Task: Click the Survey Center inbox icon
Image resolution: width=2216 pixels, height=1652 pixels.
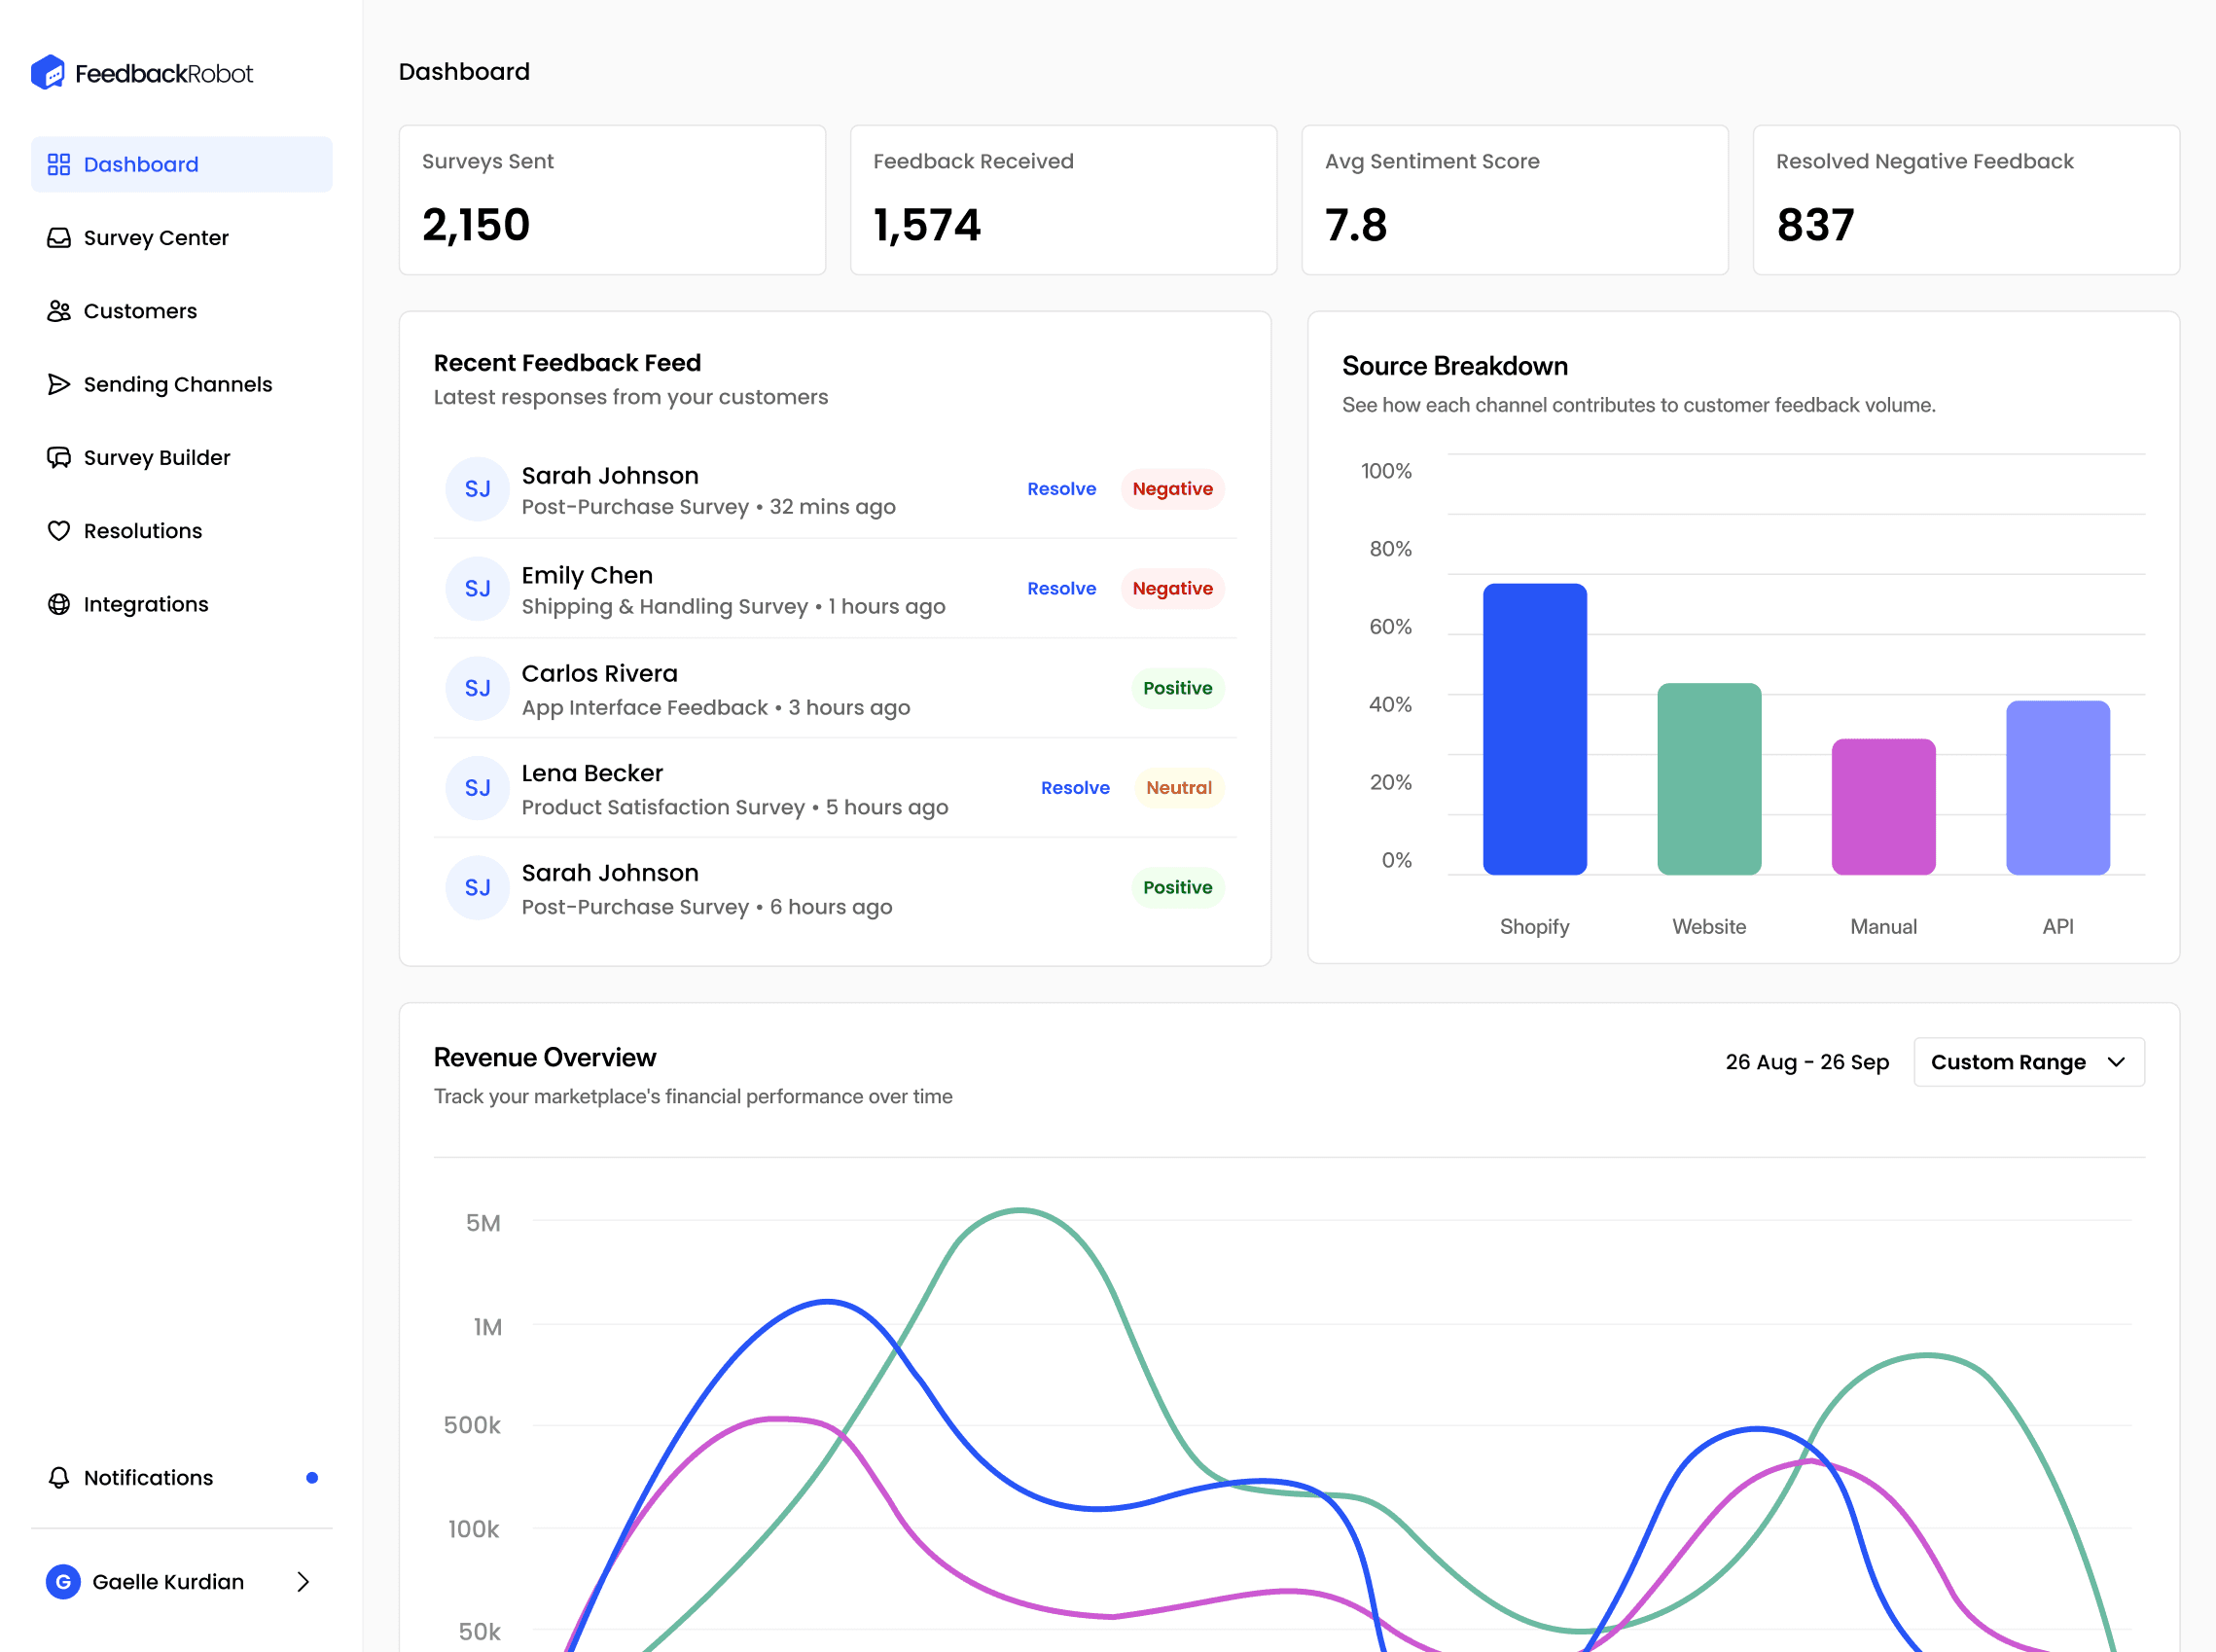Action: click(59, 238)
